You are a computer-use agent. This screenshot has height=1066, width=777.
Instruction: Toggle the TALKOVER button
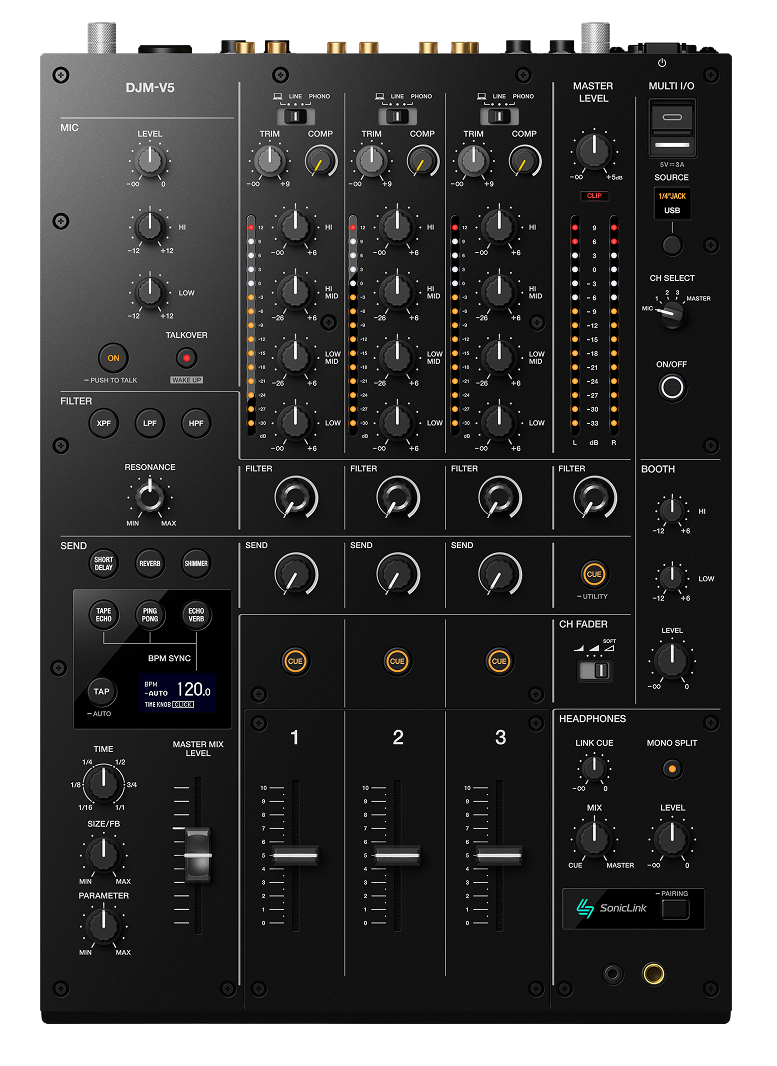(186, 358)
